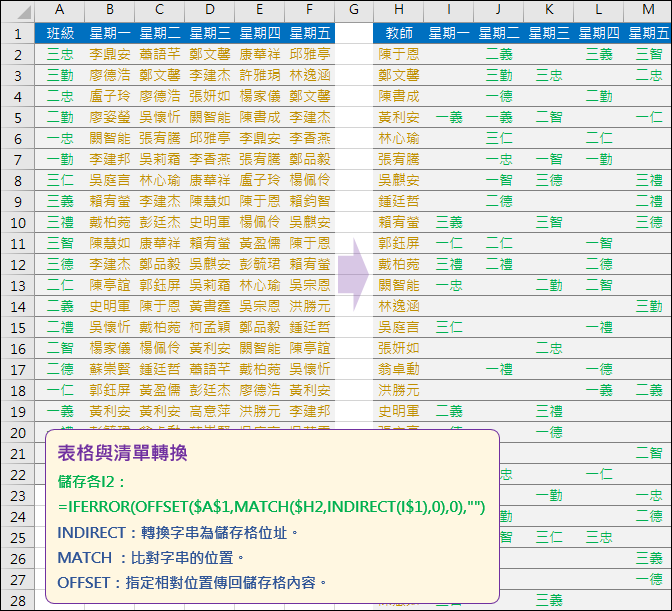Select cell A17 with class 二德
The image size is (672, 611).
tap(60, 369)
